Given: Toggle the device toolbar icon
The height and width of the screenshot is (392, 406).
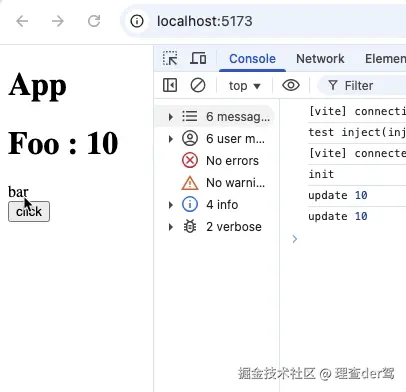Looking at the screenshot, I should tap(198, 58).
